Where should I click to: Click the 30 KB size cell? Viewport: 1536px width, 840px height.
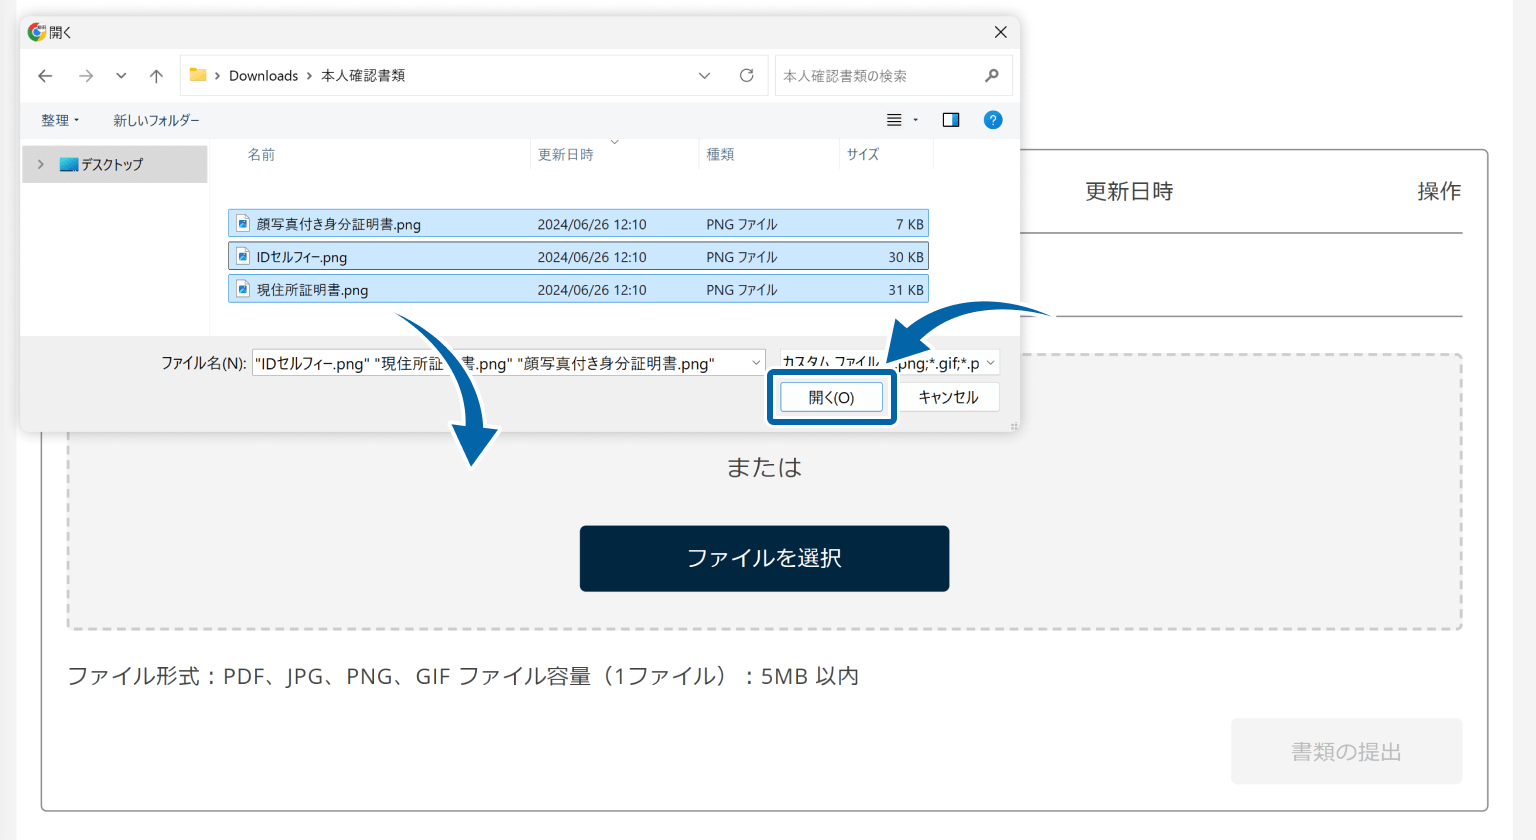coord(906,257)
